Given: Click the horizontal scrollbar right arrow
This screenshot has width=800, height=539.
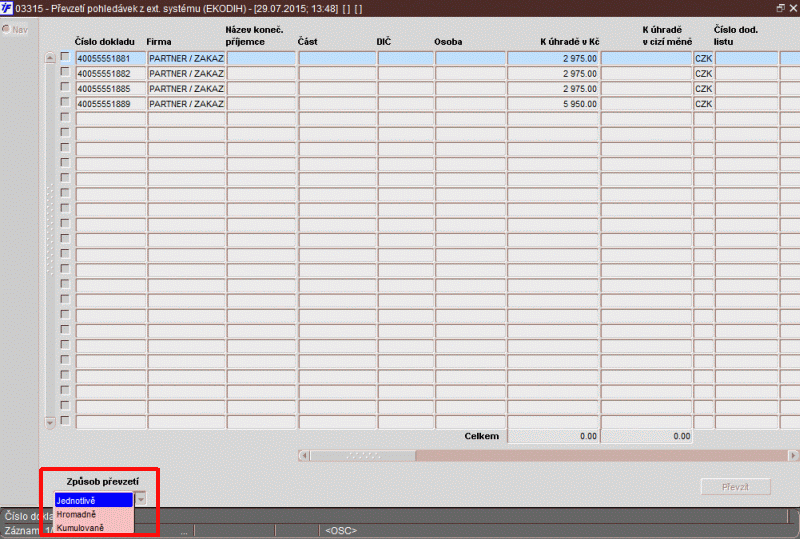Looking at the screenshot, I should (793, 455).
